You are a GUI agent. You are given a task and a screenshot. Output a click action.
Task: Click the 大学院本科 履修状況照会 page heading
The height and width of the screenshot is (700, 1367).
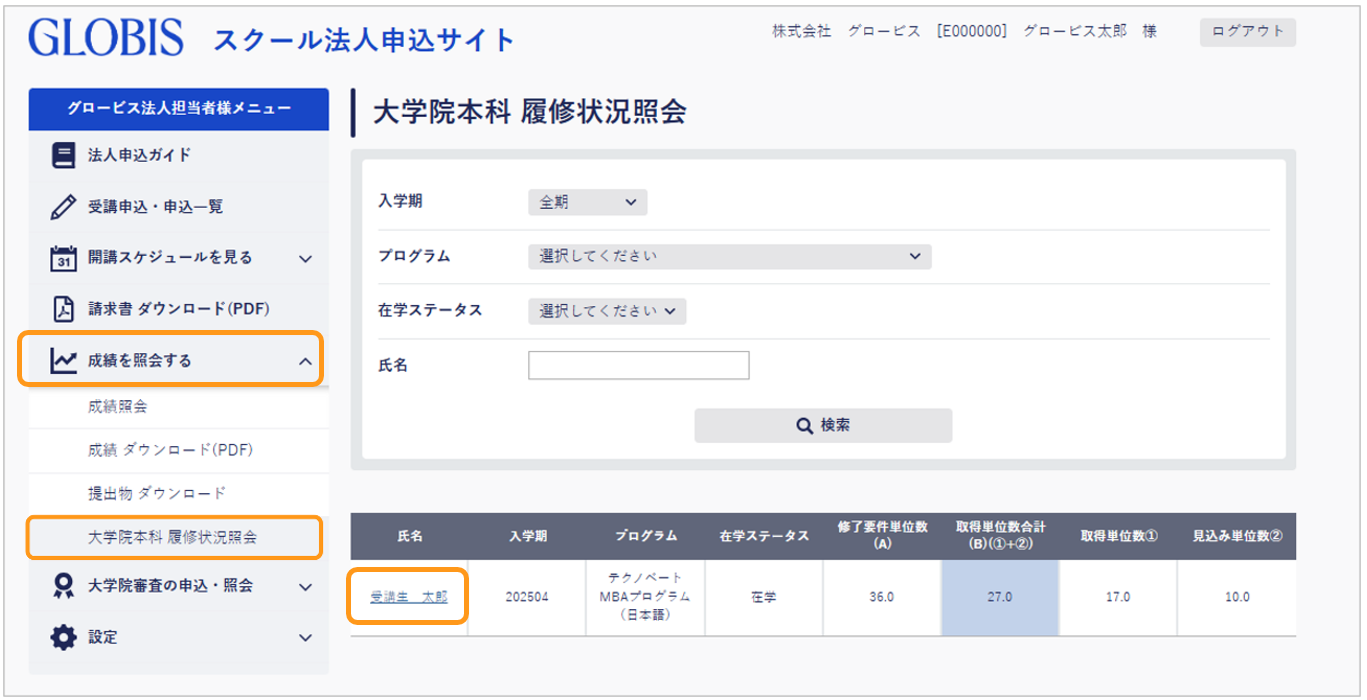point(529,112)
